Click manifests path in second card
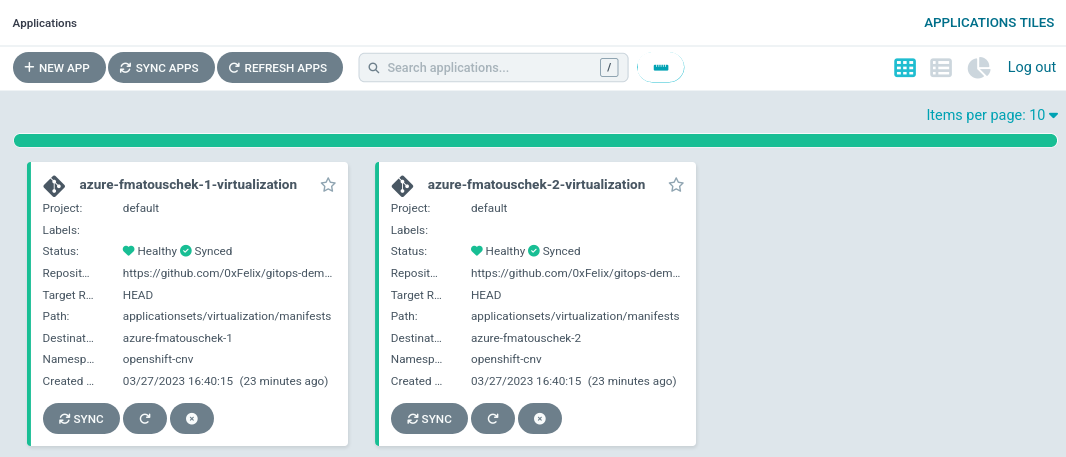This screenshot has width=1066, height=457. click(x=574, y=316)
